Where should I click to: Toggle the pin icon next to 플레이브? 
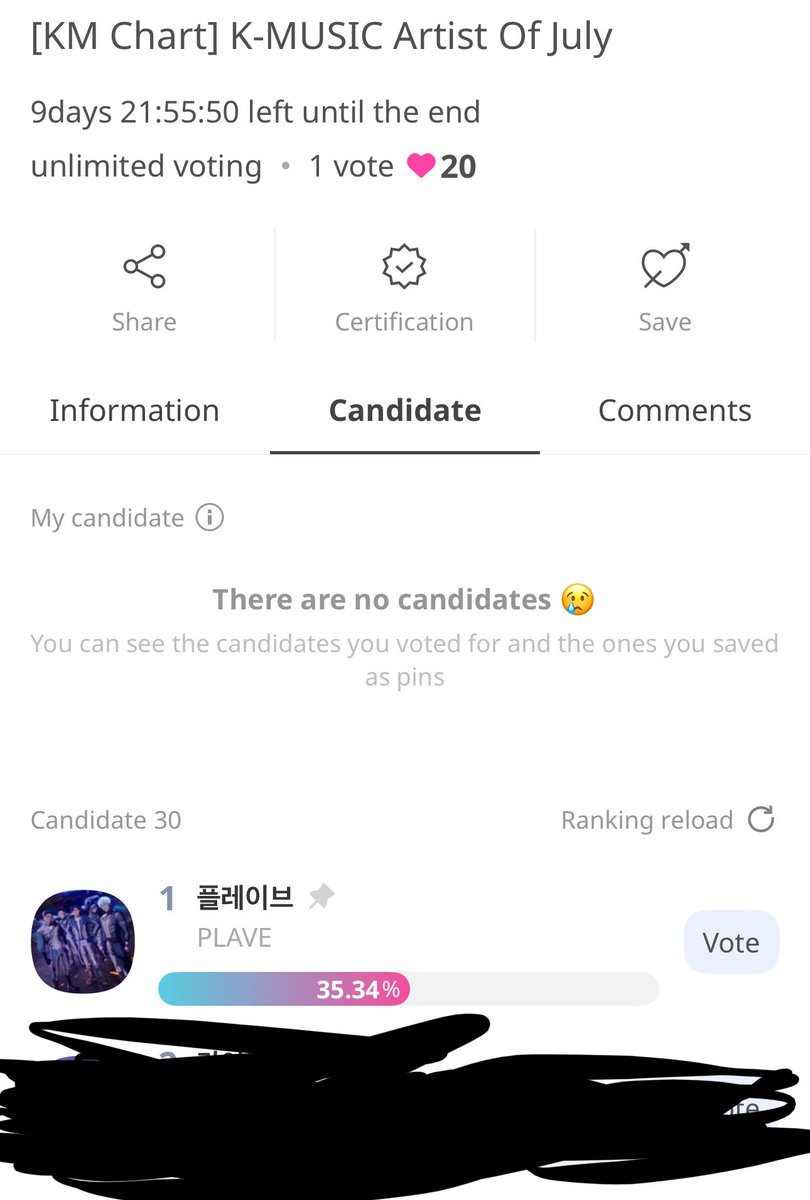321,896
